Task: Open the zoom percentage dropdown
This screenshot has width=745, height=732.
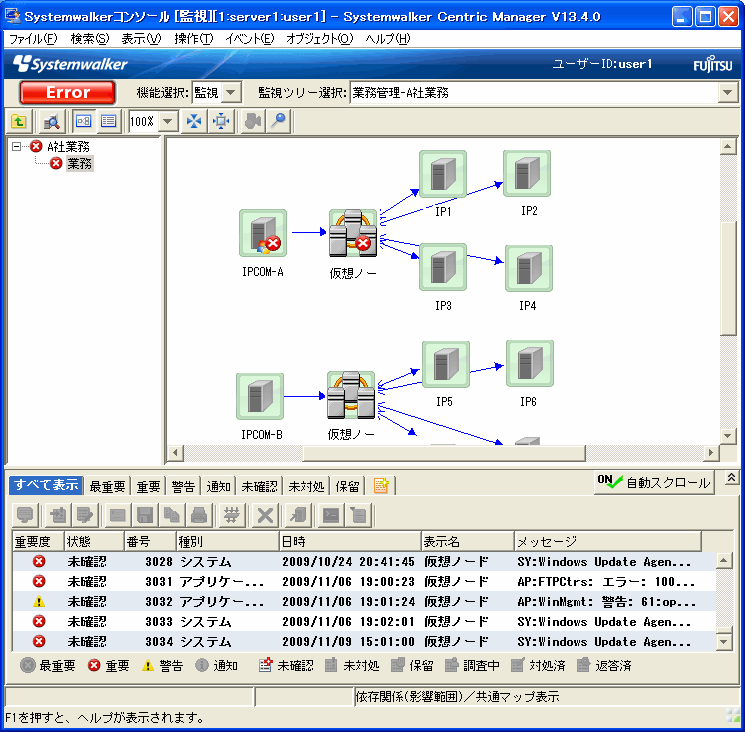Action: pyautogui.click(x=167, y=122)
